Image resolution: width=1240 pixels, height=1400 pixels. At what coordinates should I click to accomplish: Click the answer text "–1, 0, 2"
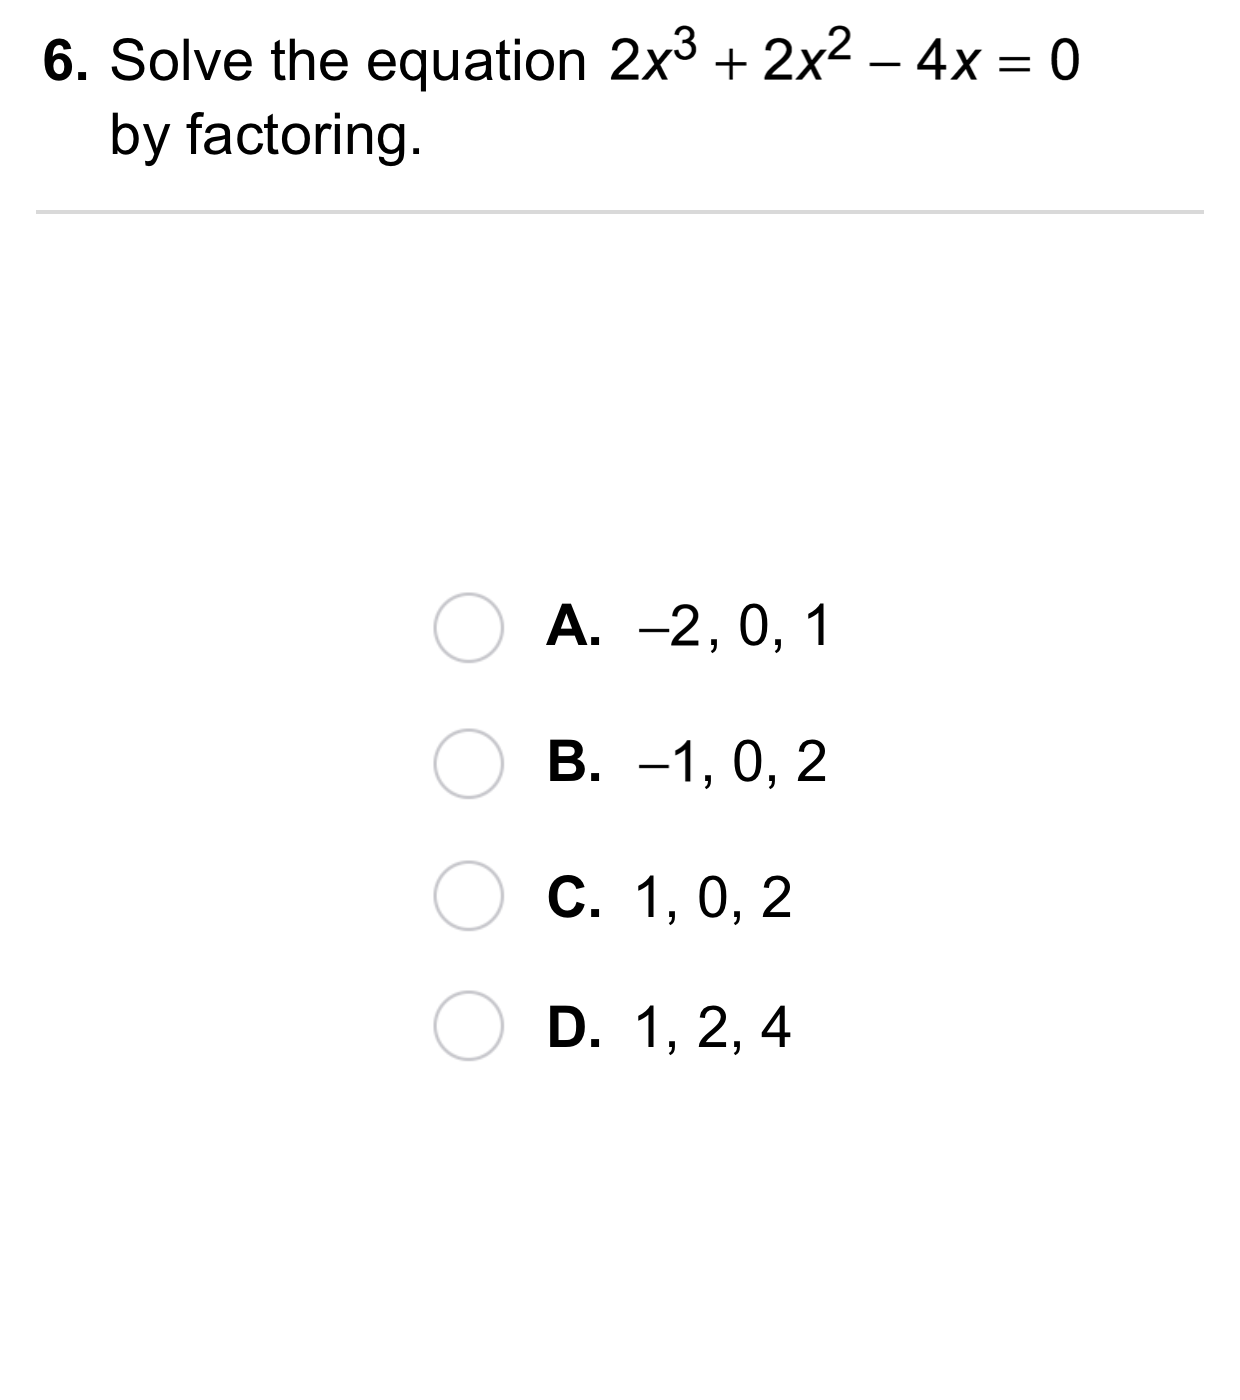[x=731, y=762]
